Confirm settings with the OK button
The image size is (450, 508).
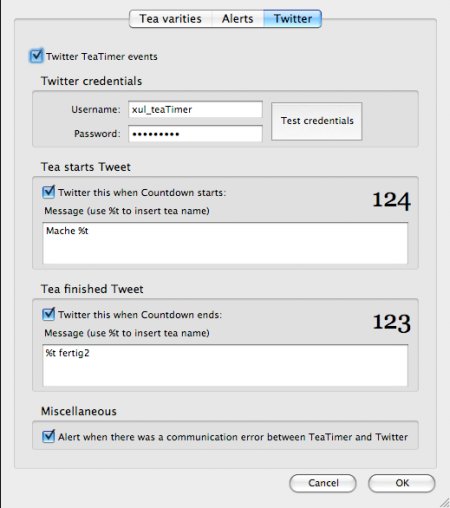click(402, 483)
